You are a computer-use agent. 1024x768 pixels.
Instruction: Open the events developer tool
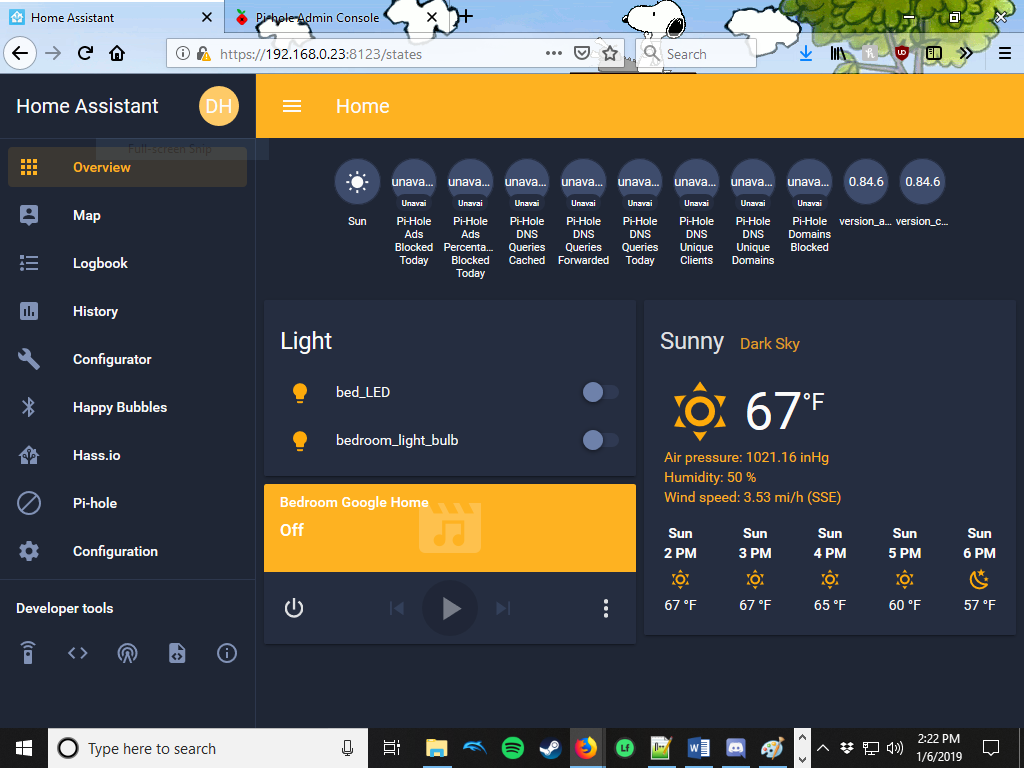pos(127,653)
